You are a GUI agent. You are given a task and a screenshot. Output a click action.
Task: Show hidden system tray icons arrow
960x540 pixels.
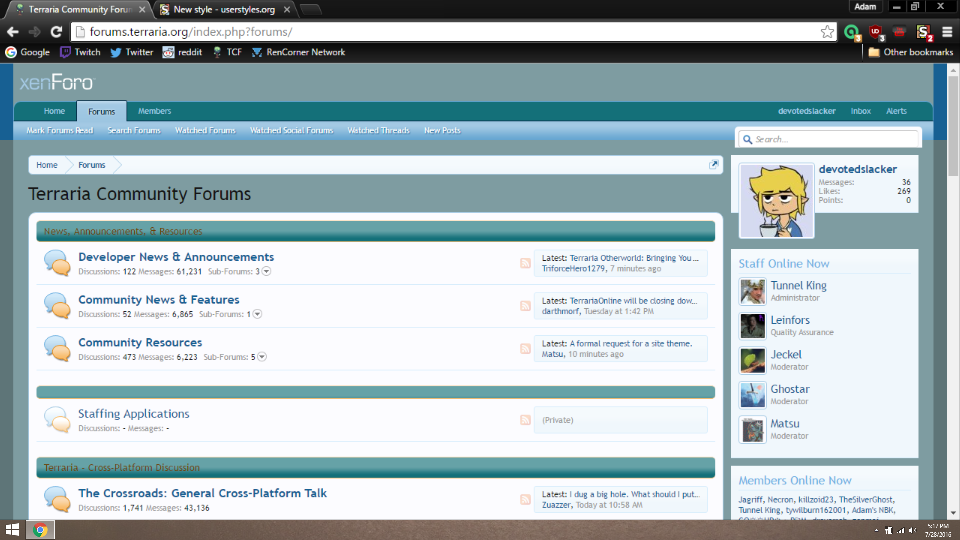[876, 530]
